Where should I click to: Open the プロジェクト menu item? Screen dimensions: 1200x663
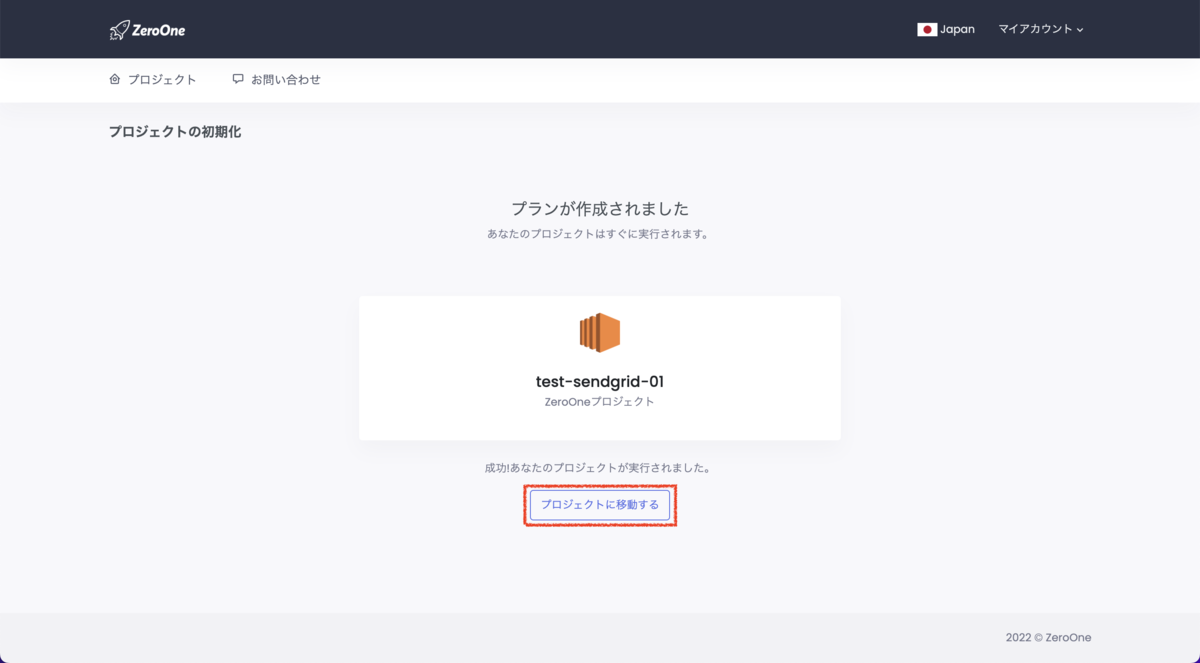[x=153, y=79]
